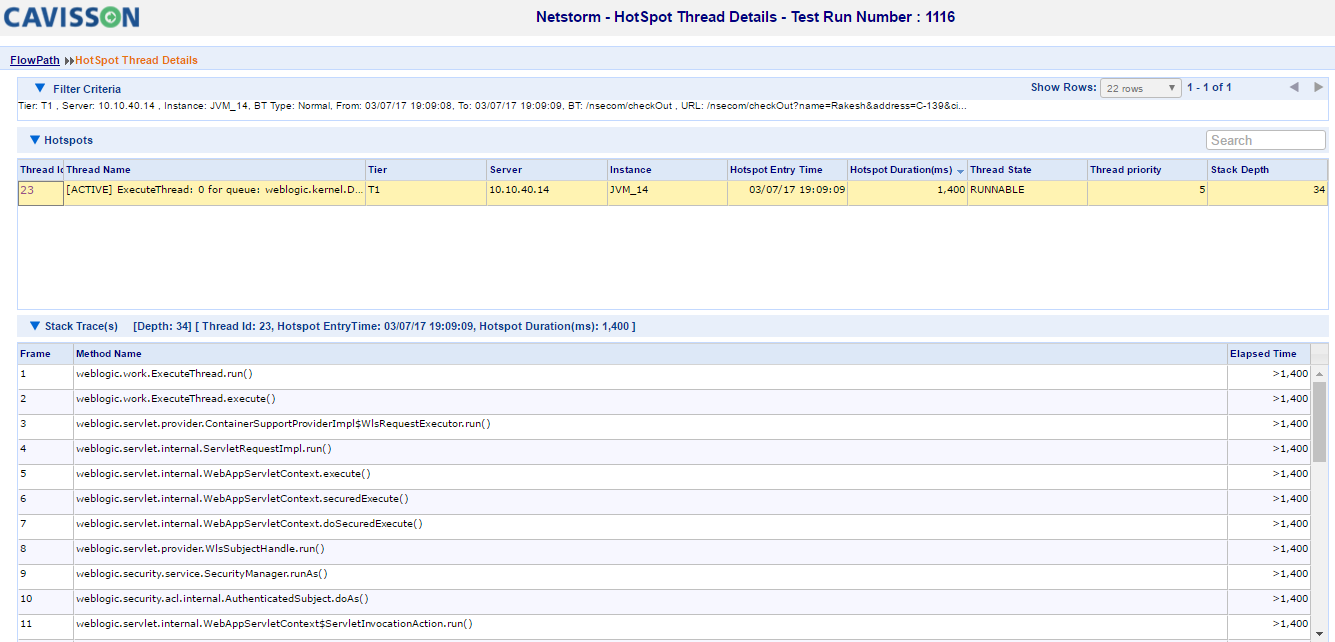The width and height of the screenshot is (1335, 642).
Task: Sort by Thread priority column
Action: 1147,170
